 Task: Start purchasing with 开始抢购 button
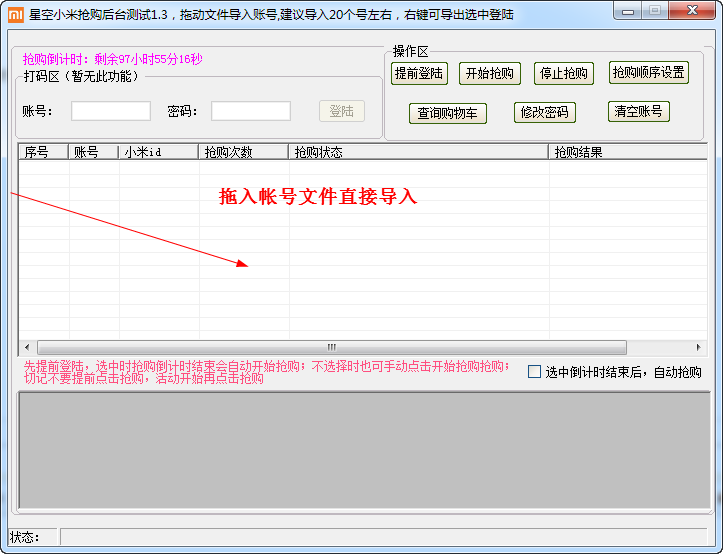pyautogui.click(x=490, y=73)
